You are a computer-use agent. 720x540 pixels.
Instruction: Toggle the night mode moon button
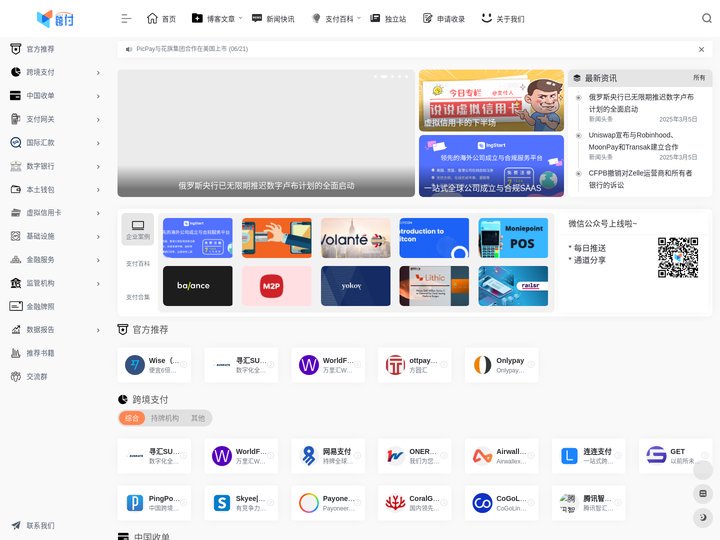click(x=703, y=517)
